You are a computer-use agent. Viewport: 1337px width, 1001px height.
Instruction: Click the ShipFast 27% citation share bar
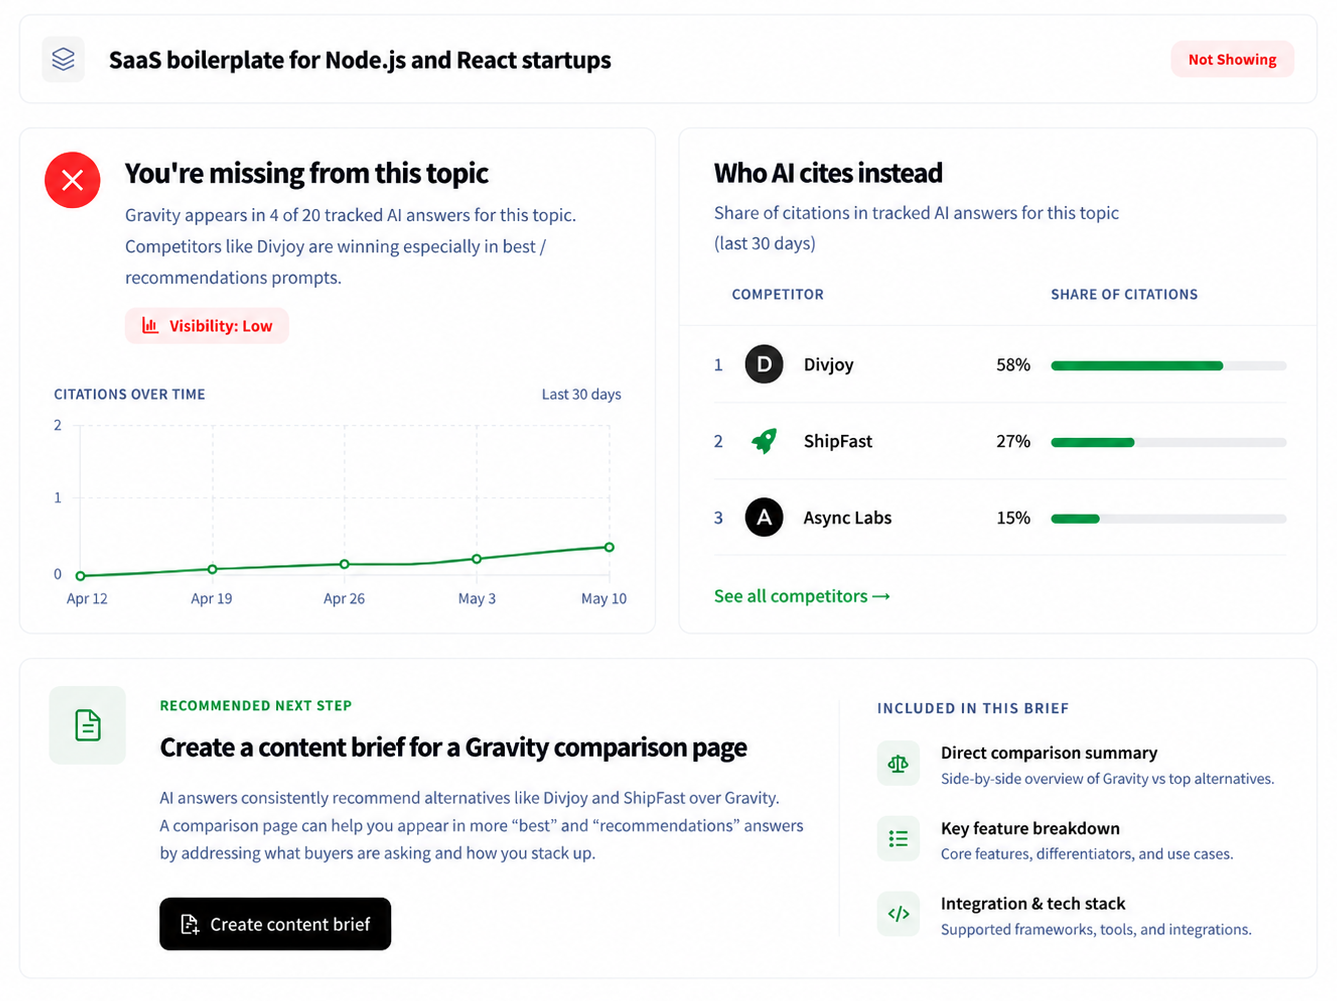point(1168,442)
